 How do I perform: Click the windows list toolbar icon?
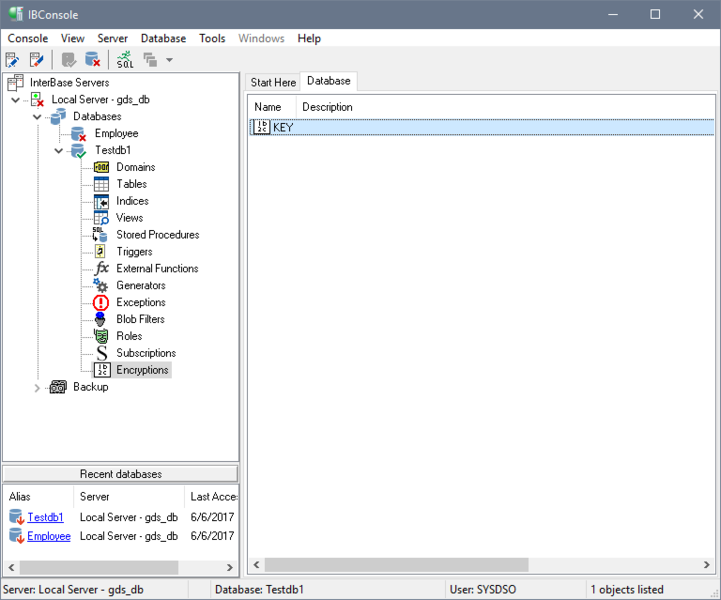150,60
